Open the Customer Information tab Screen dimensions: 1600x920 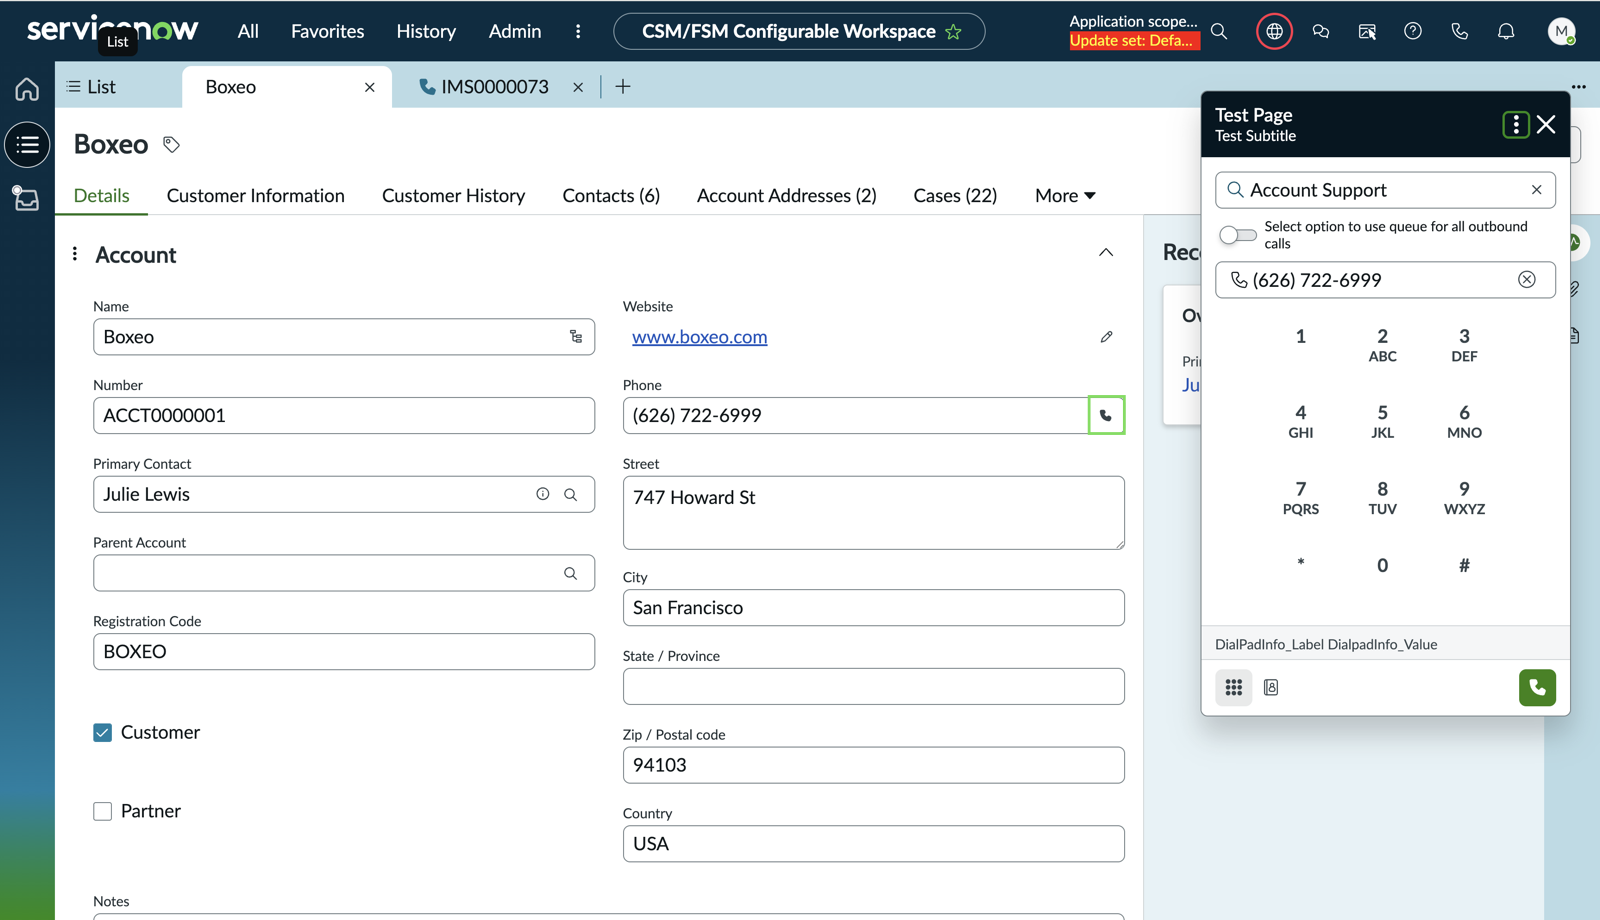(256, 196)
